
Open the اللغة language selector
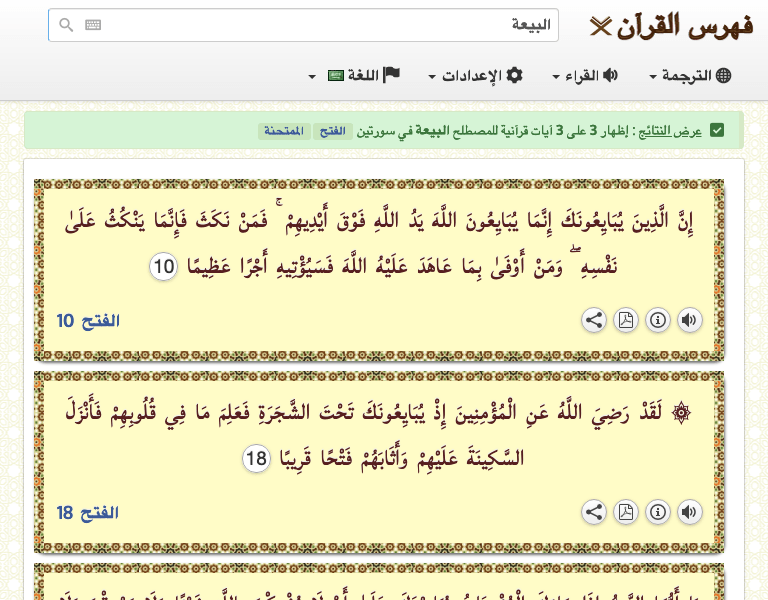pos(356,76)
